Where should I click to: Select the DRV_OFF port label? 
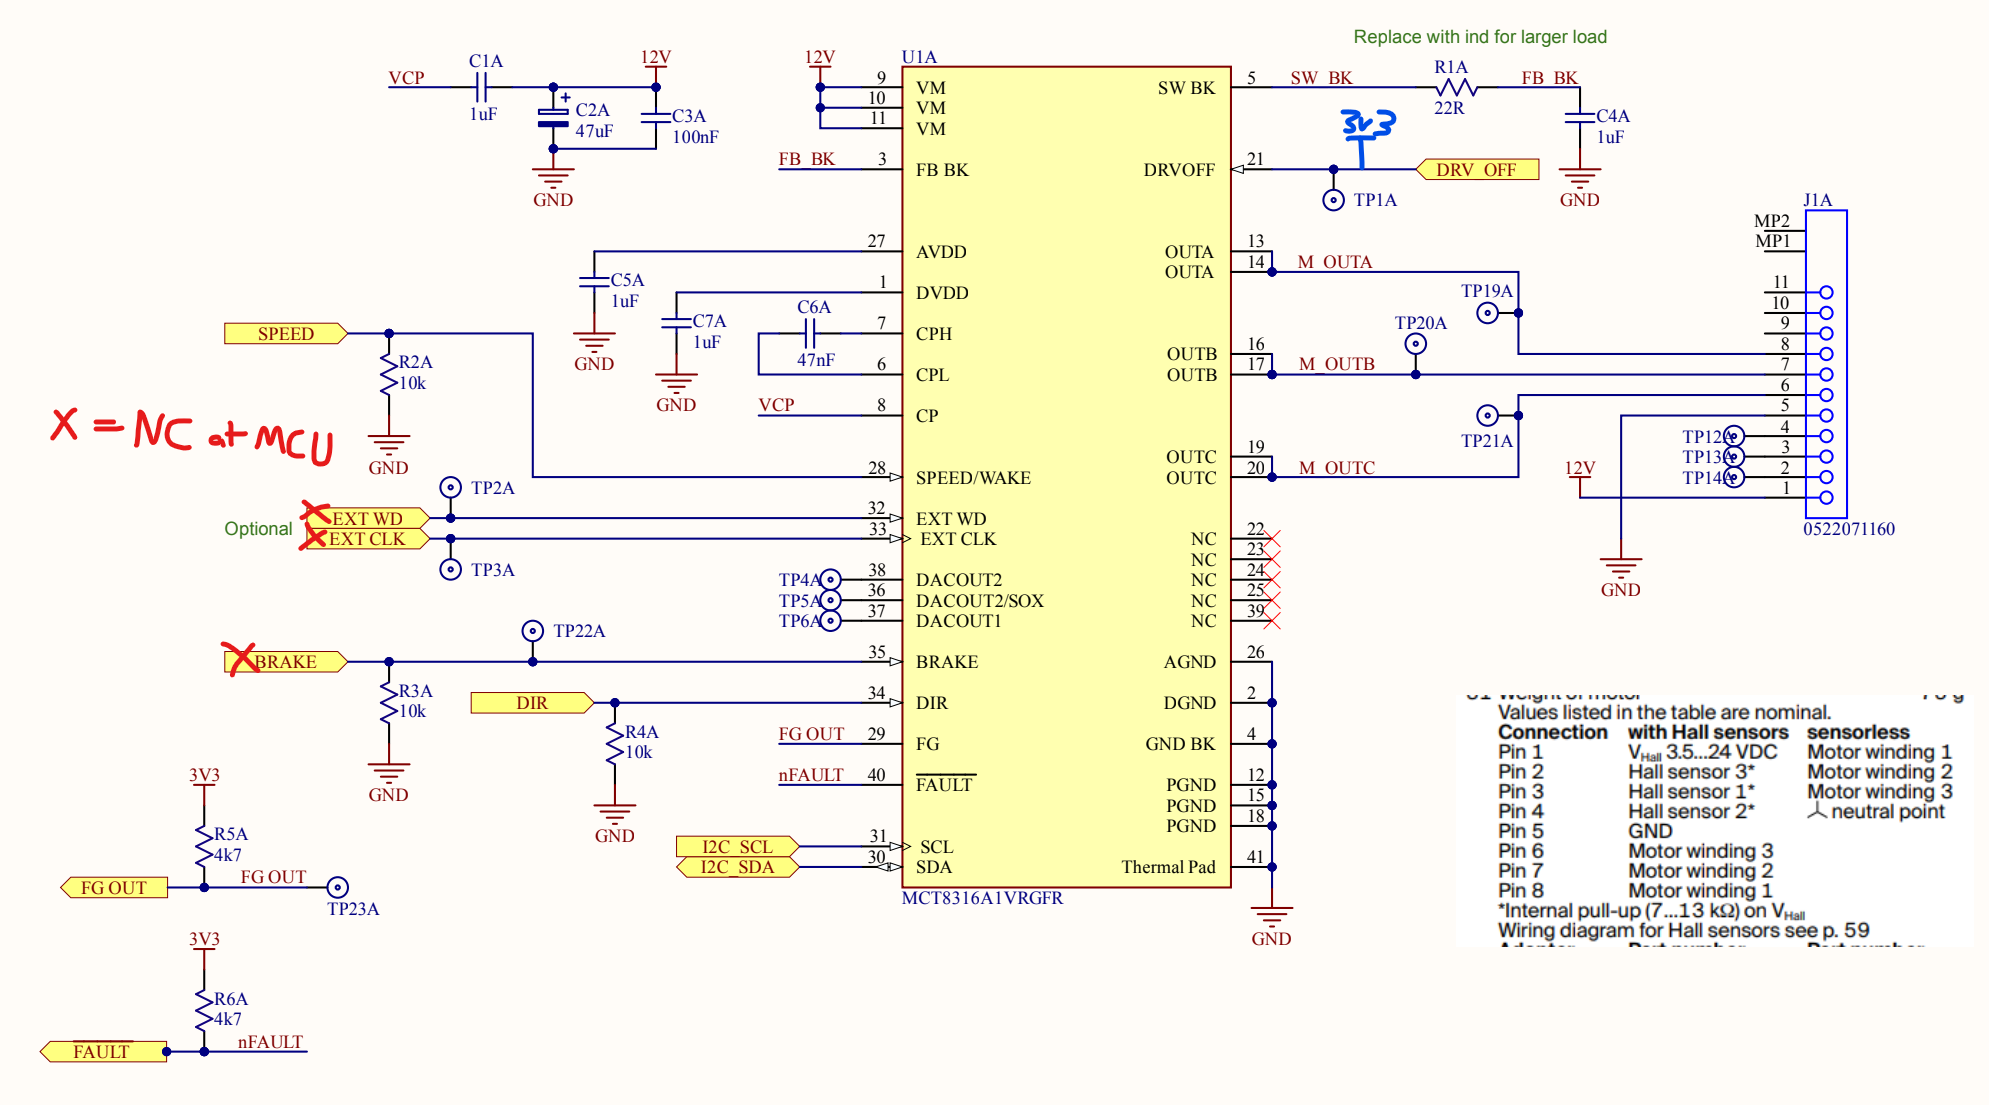[1476, 170]
